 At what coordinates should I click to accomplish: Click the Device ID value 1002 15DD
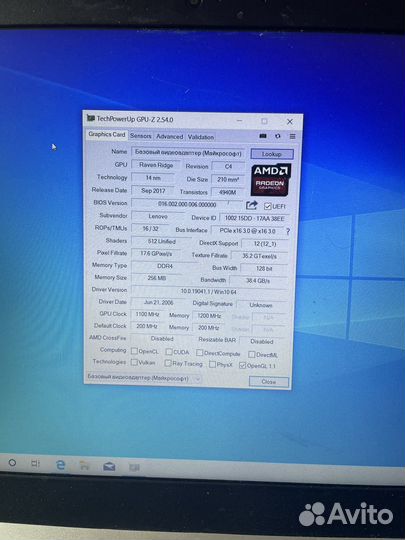click(x=255, y=218)
